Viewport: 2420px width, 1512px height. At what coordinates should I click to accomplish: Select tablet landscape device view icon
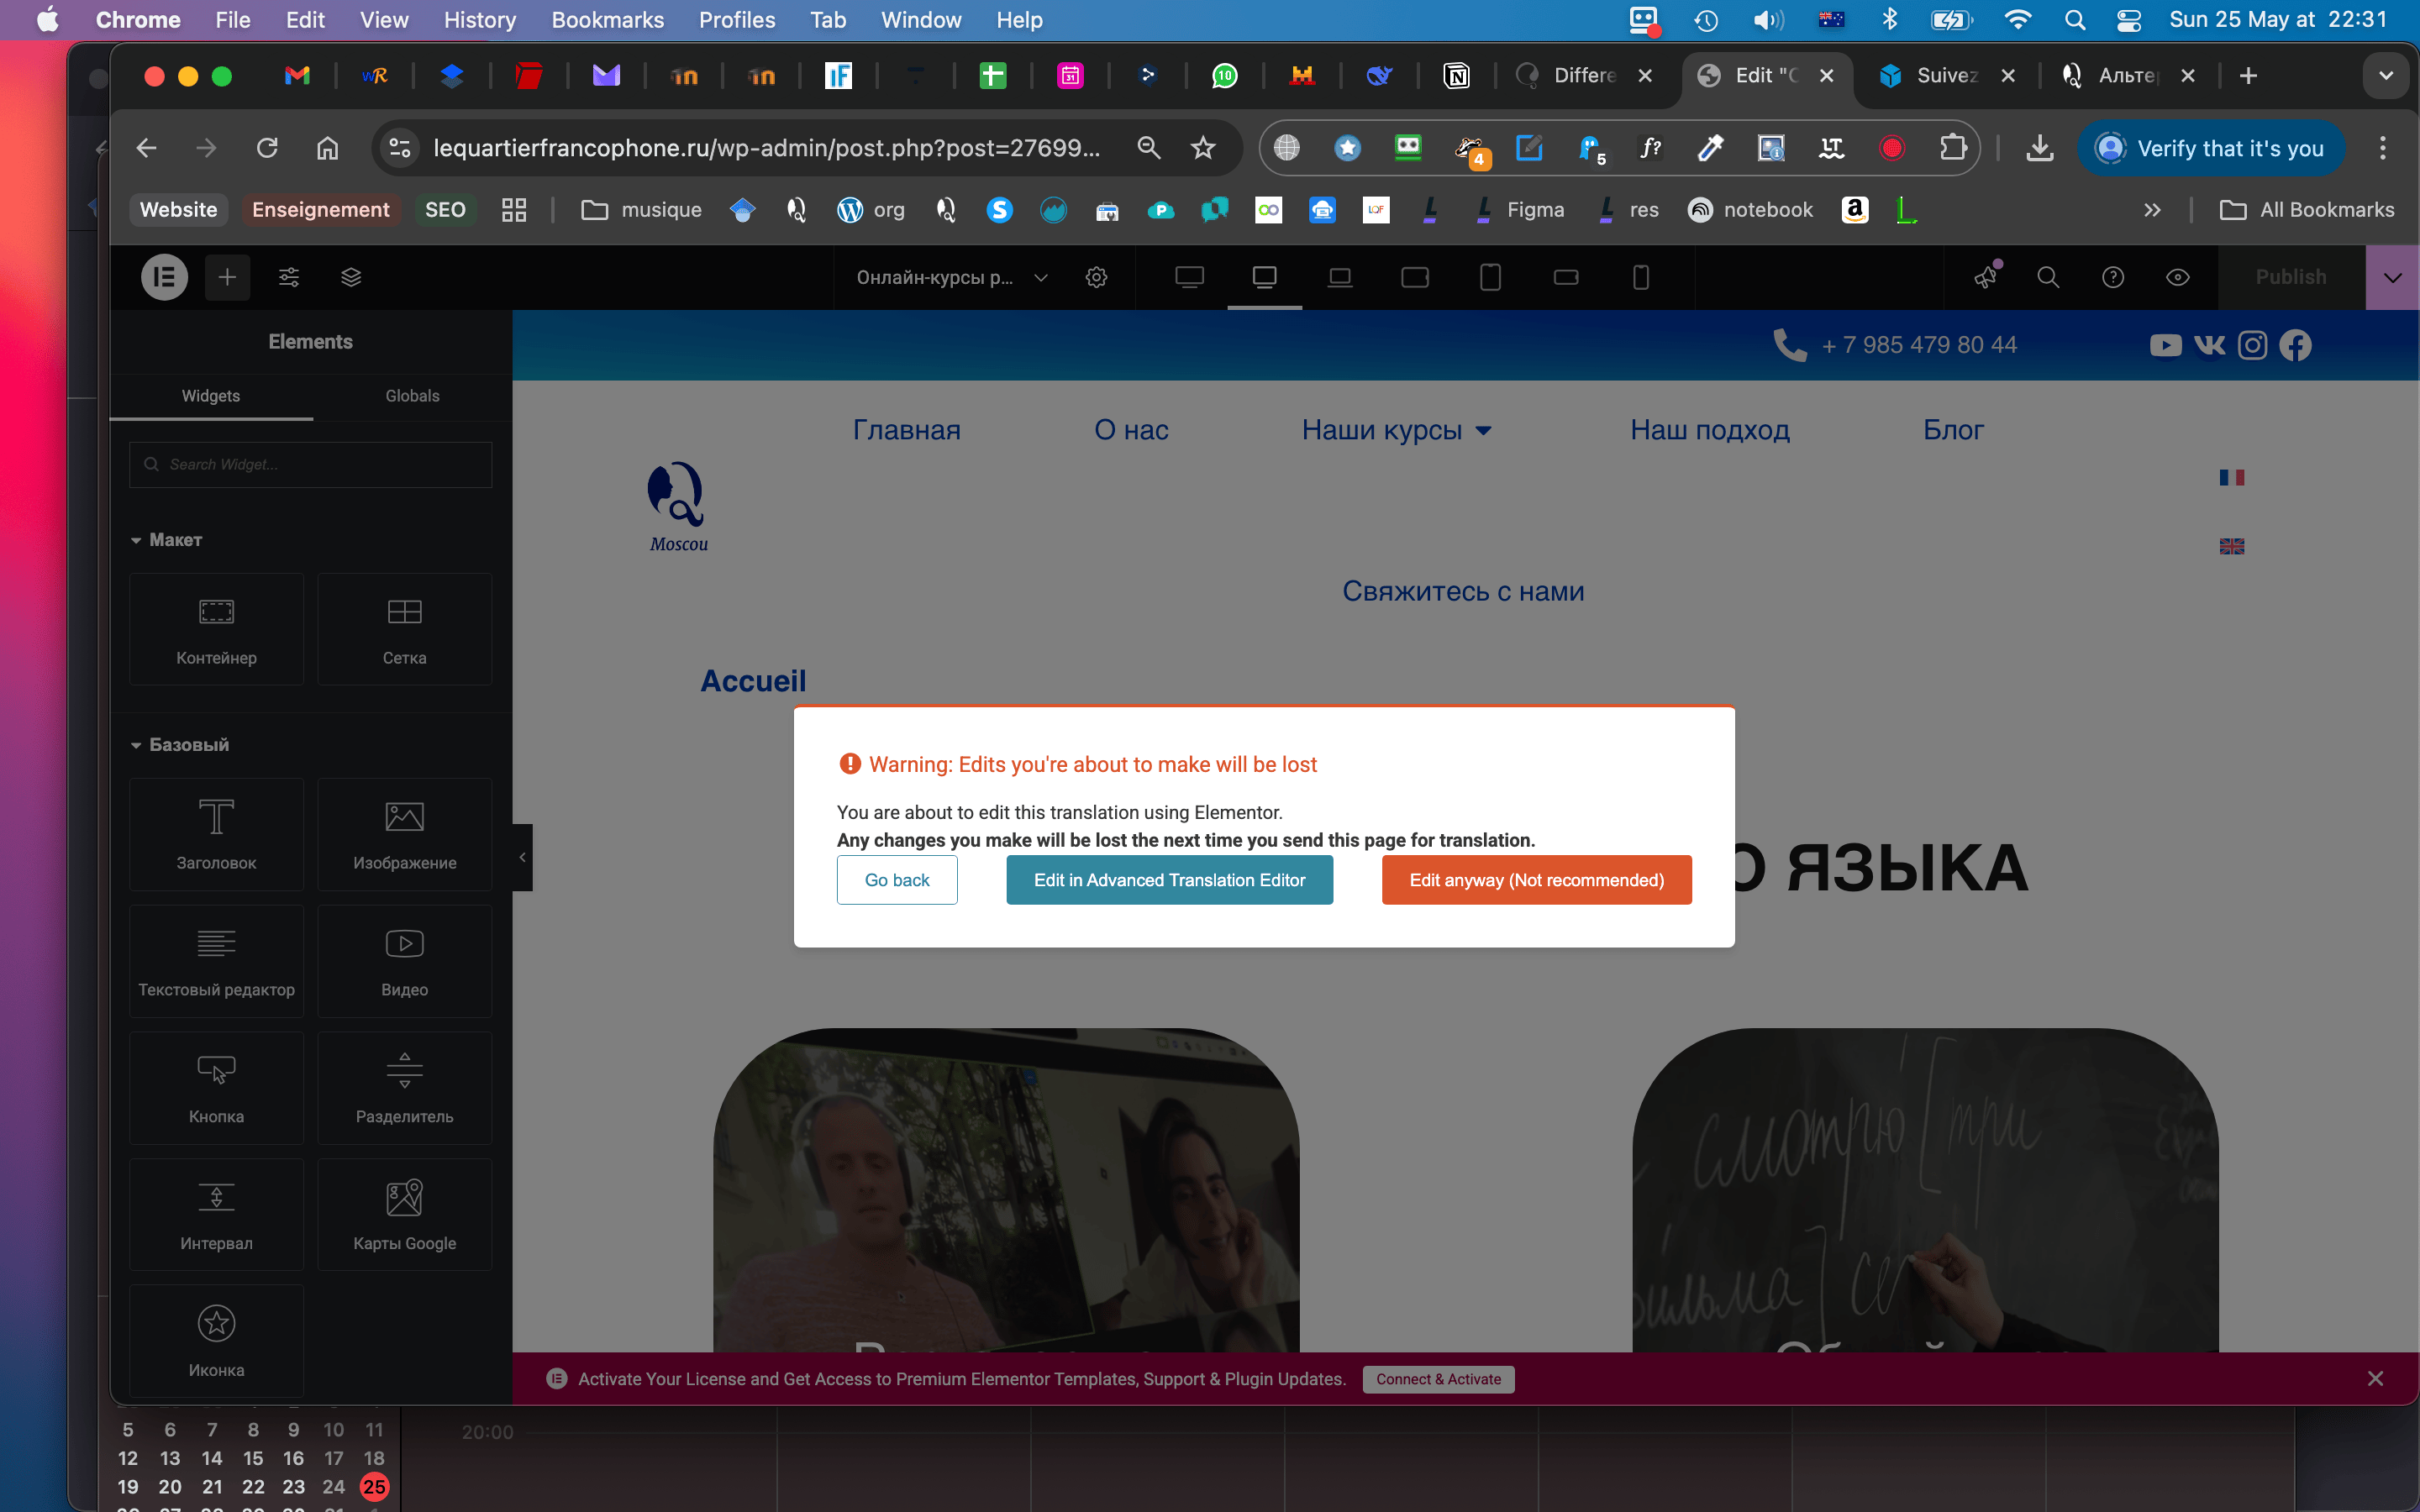point(1415,277)
